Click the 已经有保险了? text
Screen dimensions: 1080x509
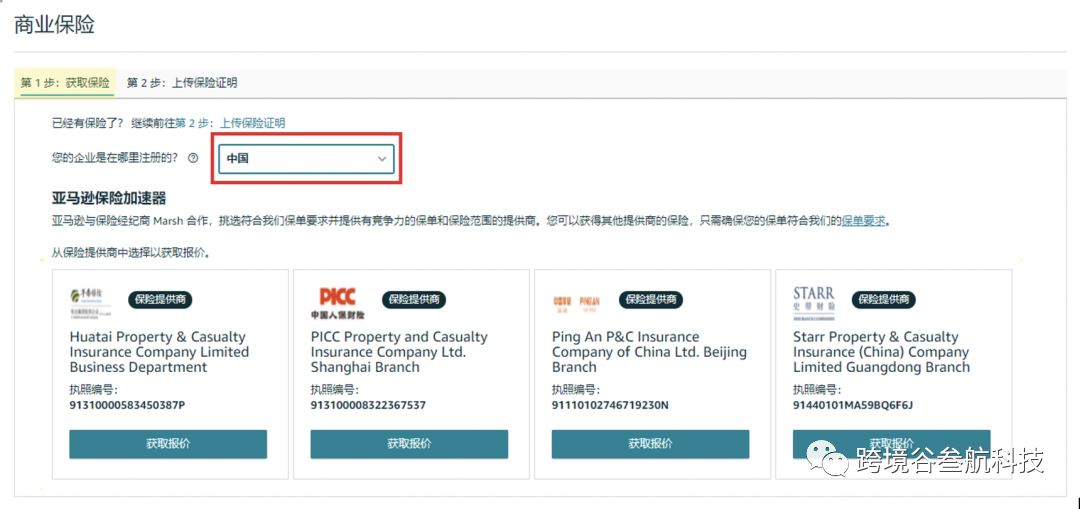pyautogui.click(x=87, y=123)
